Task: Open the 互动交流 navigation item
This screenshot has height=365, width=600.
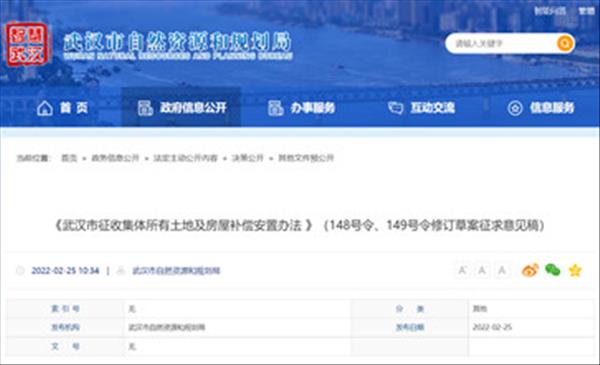Action: click(422, 108)
